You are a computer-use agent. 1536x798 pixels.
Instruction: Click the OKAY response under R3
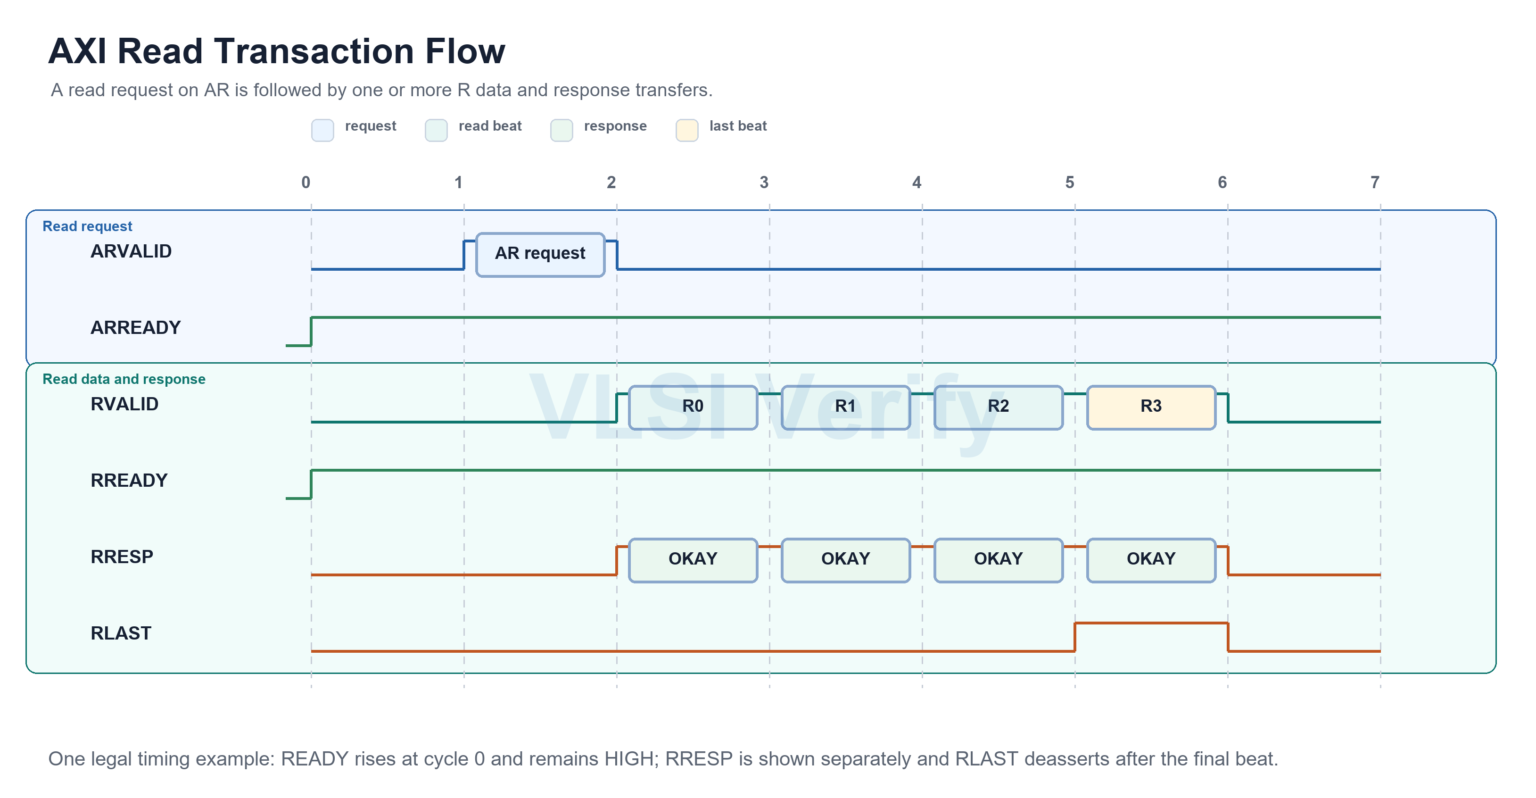pos(1151,560)
